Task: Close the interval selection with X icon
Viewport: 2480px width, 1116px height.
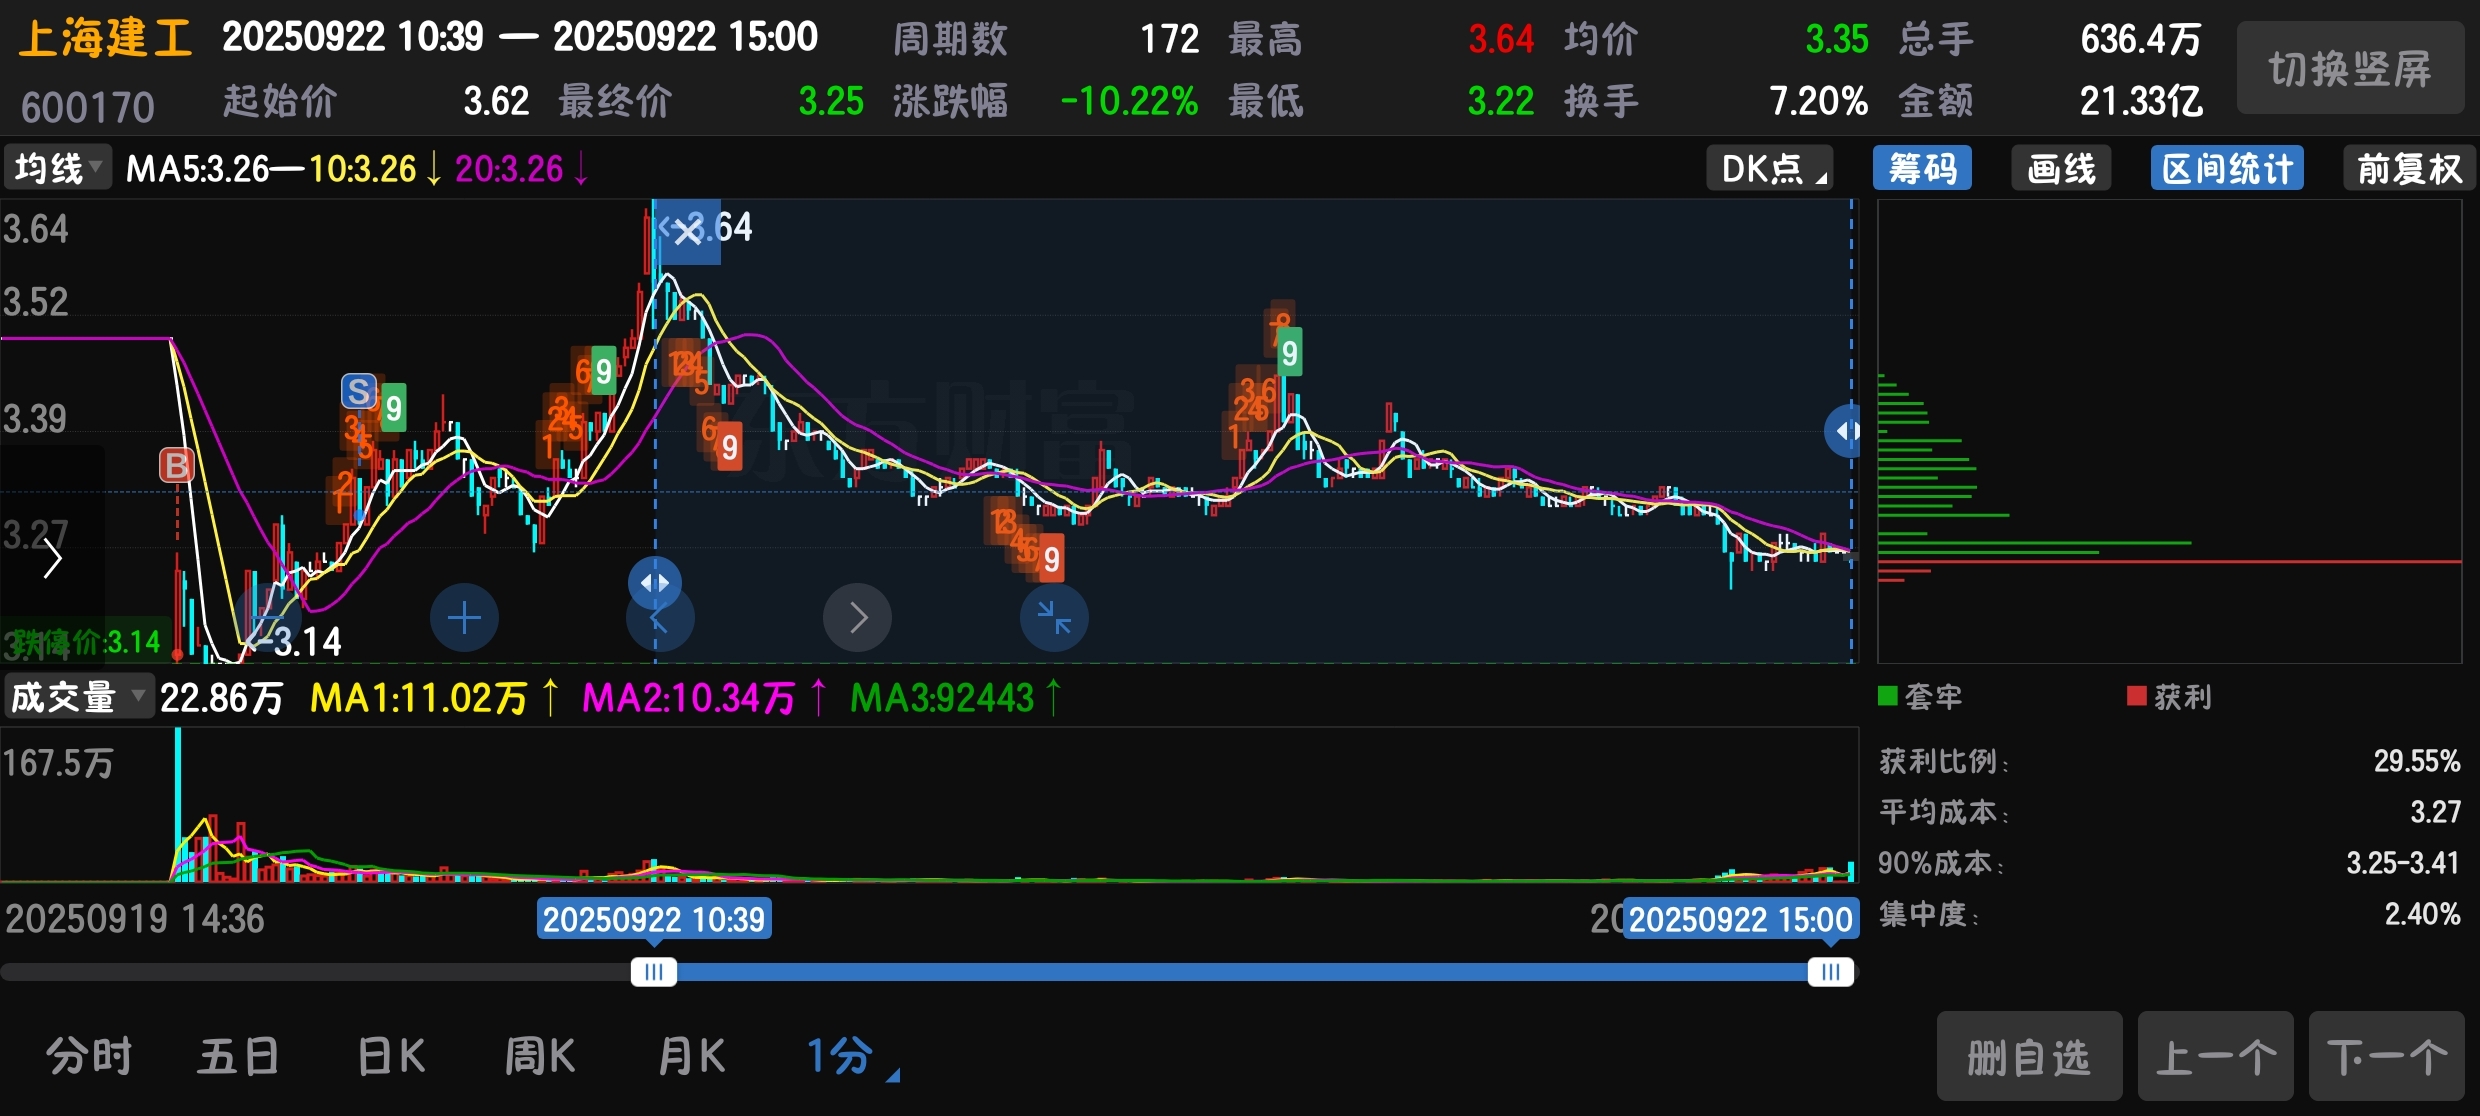Action: click(x=688, y=232)
